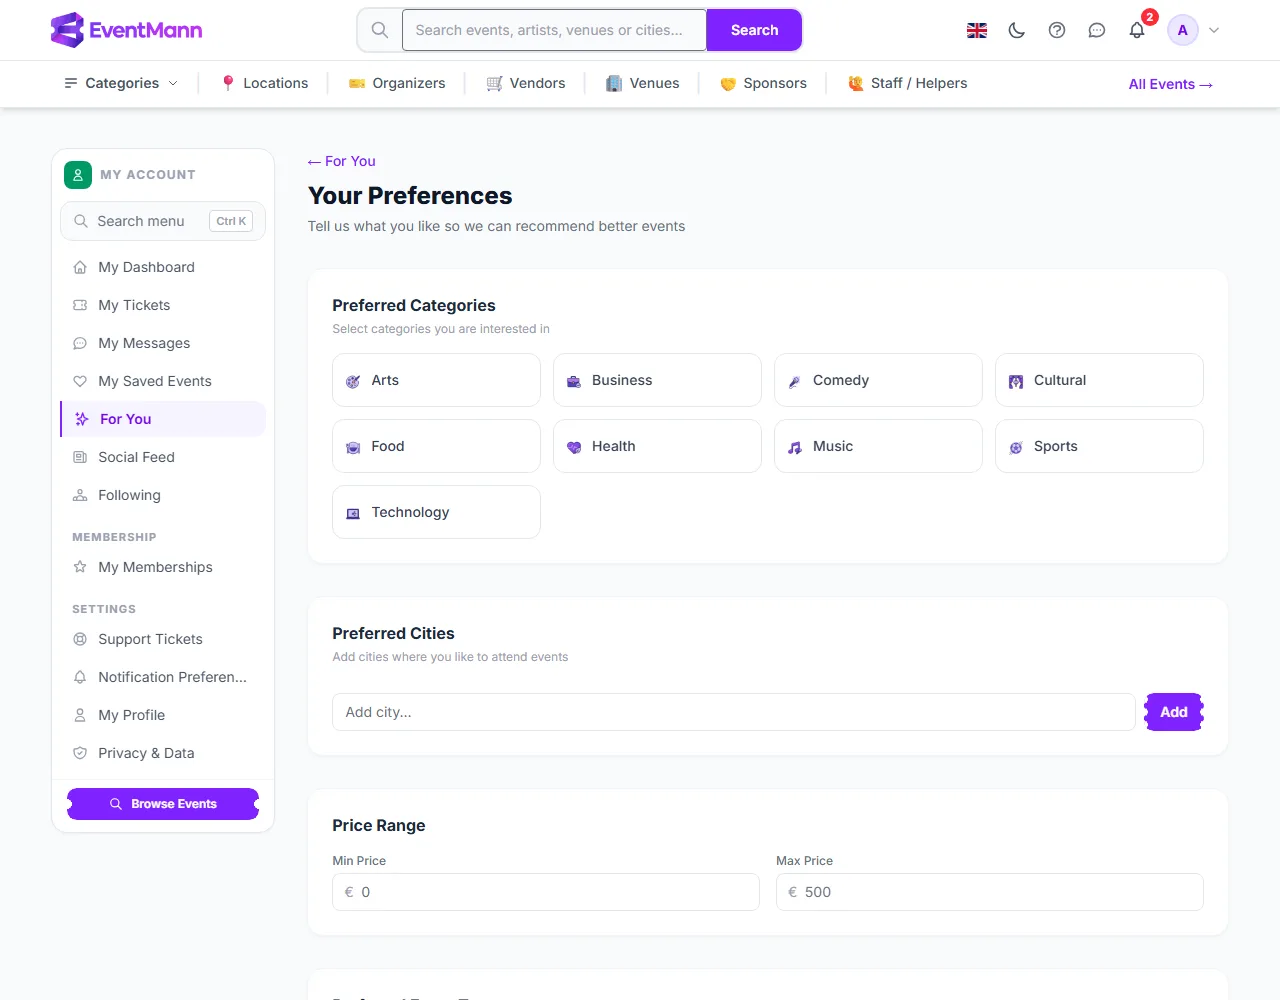Open My Tickets in the sidebar
1280x1000 pixels.
(x=163, y=305)
